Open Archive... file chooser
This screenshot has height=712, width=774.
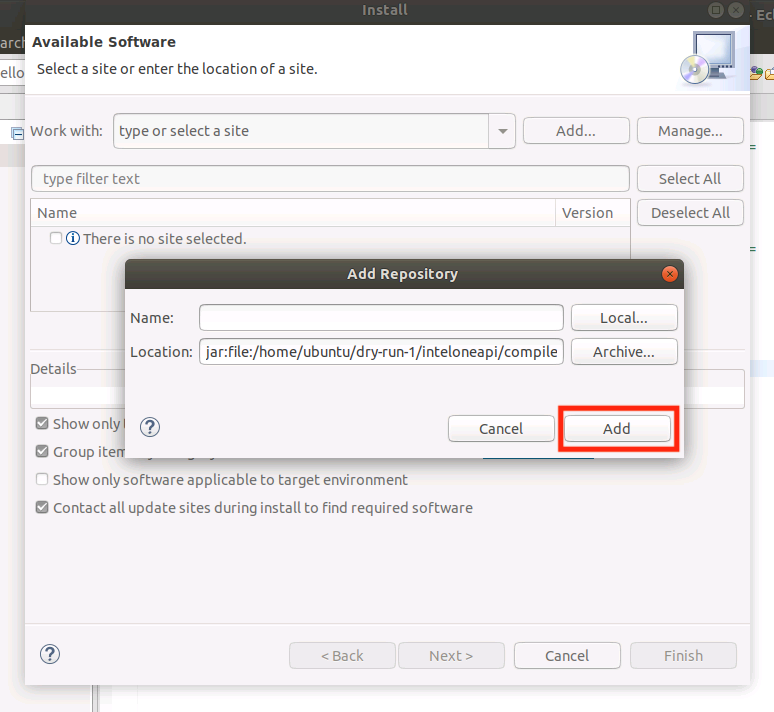click(624, 352)
